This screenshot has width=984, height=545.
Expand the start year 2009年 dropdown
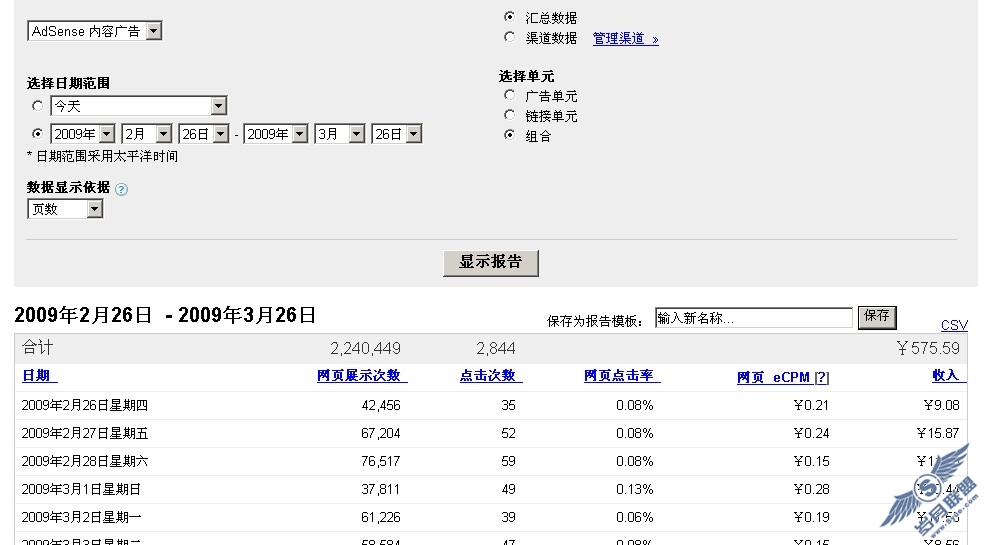tap(82, 134)
